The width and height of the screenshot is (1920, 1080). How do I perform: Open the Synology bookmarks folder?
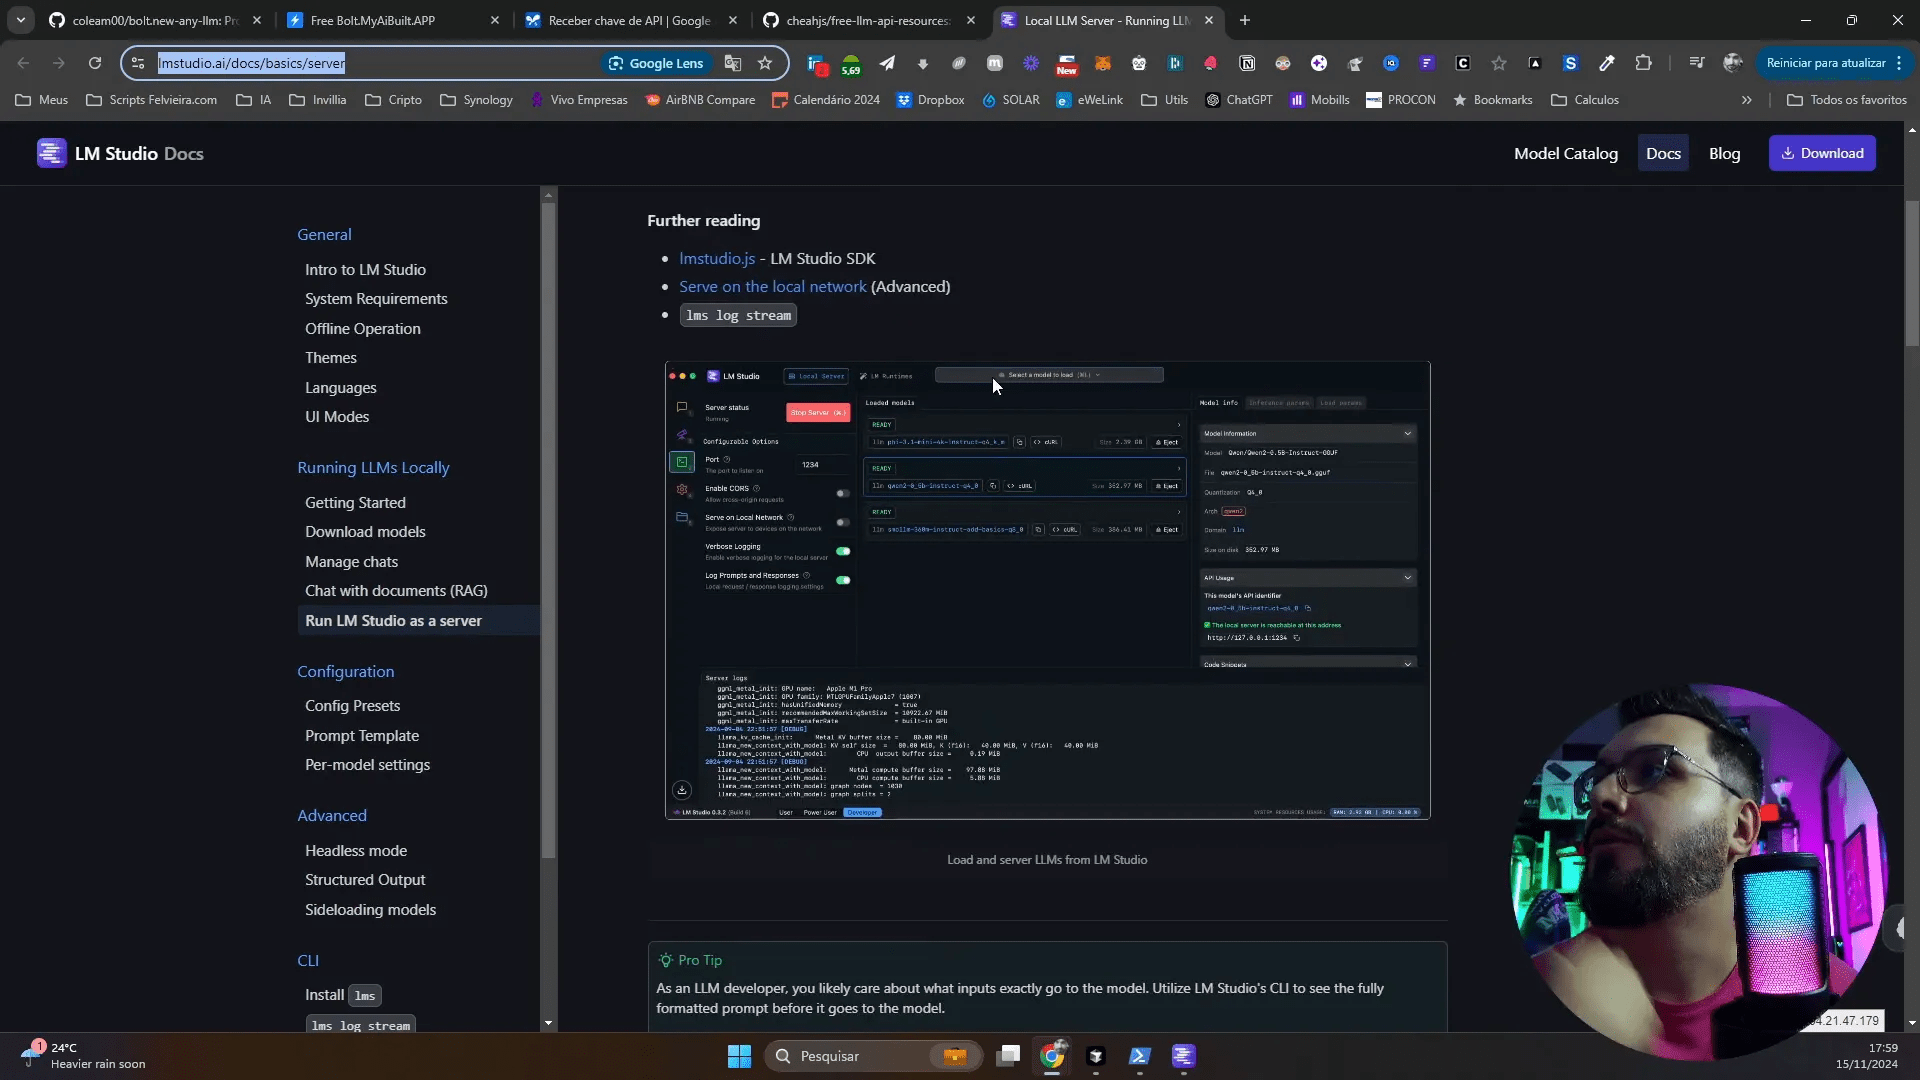click(x=476, y=100)
